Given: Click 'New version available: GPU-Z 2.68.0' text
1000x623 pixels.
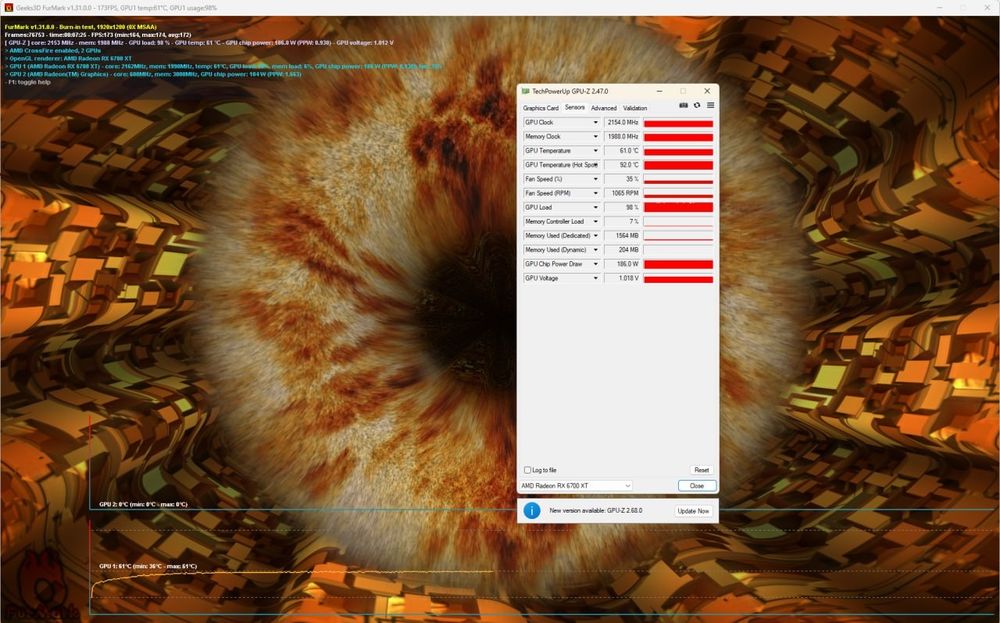Looking at the screenshot, I should pos(596,511).
